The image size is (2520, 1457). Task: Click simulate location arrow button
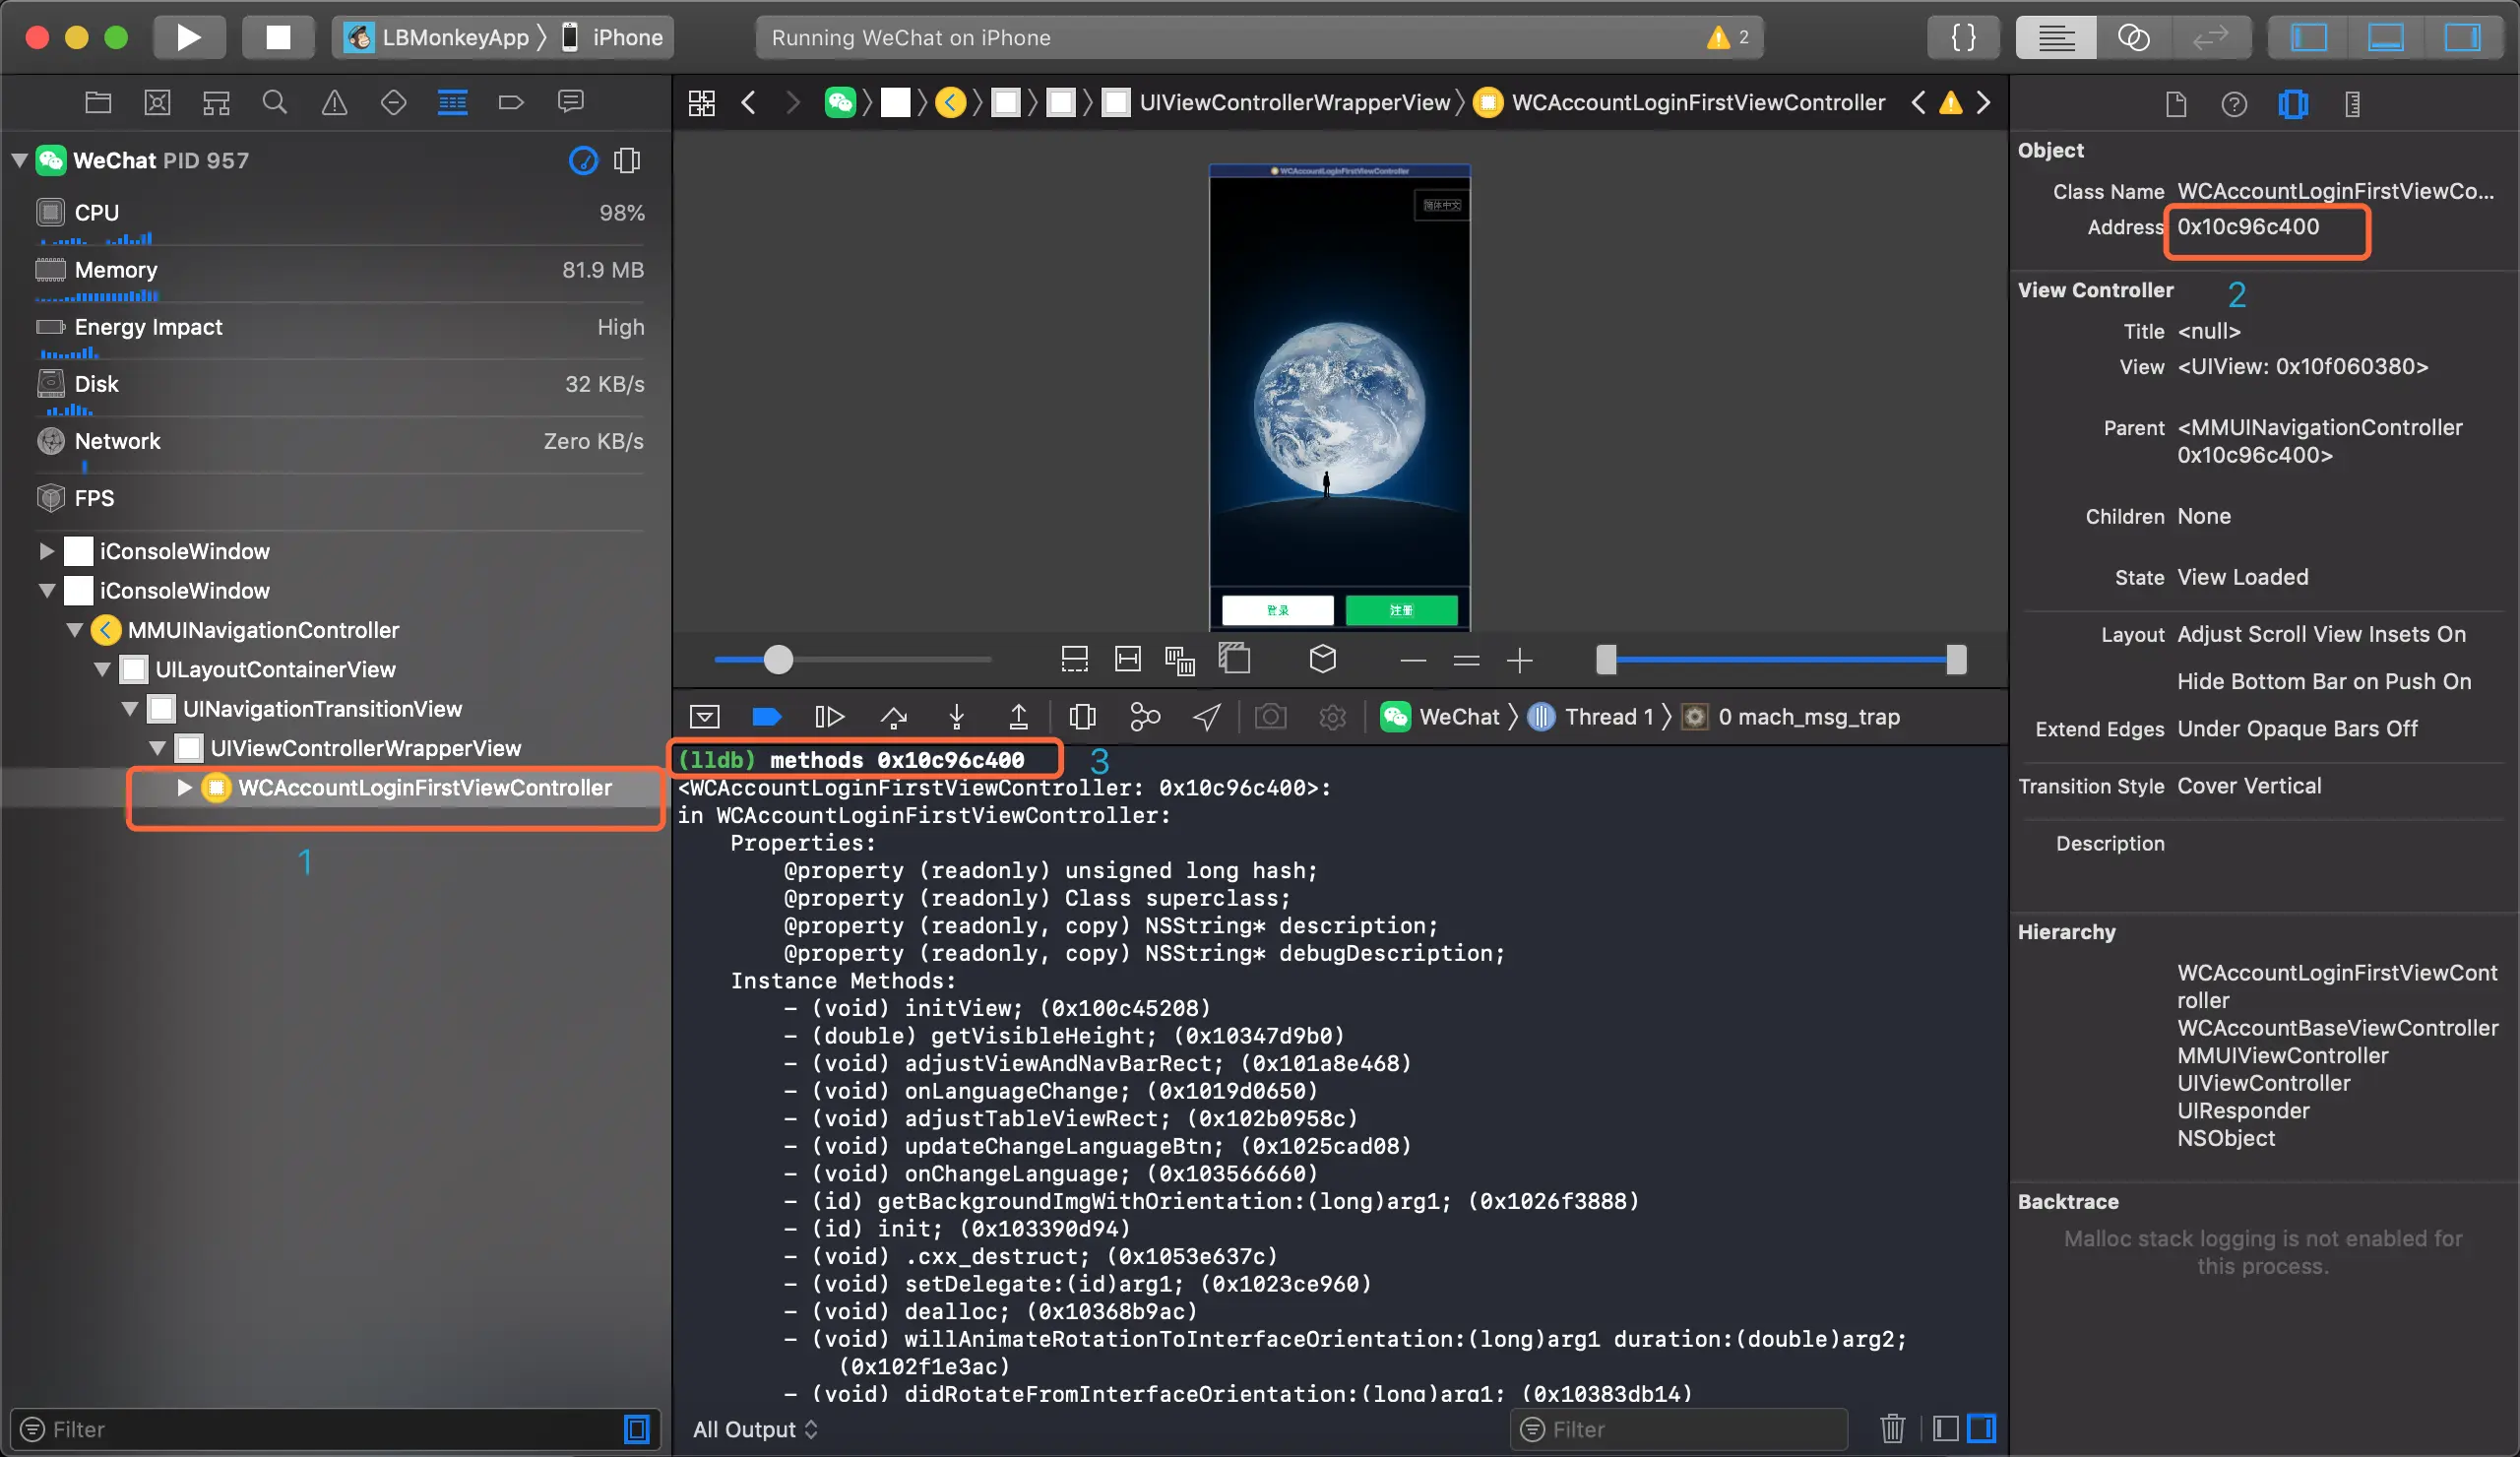1207,716
